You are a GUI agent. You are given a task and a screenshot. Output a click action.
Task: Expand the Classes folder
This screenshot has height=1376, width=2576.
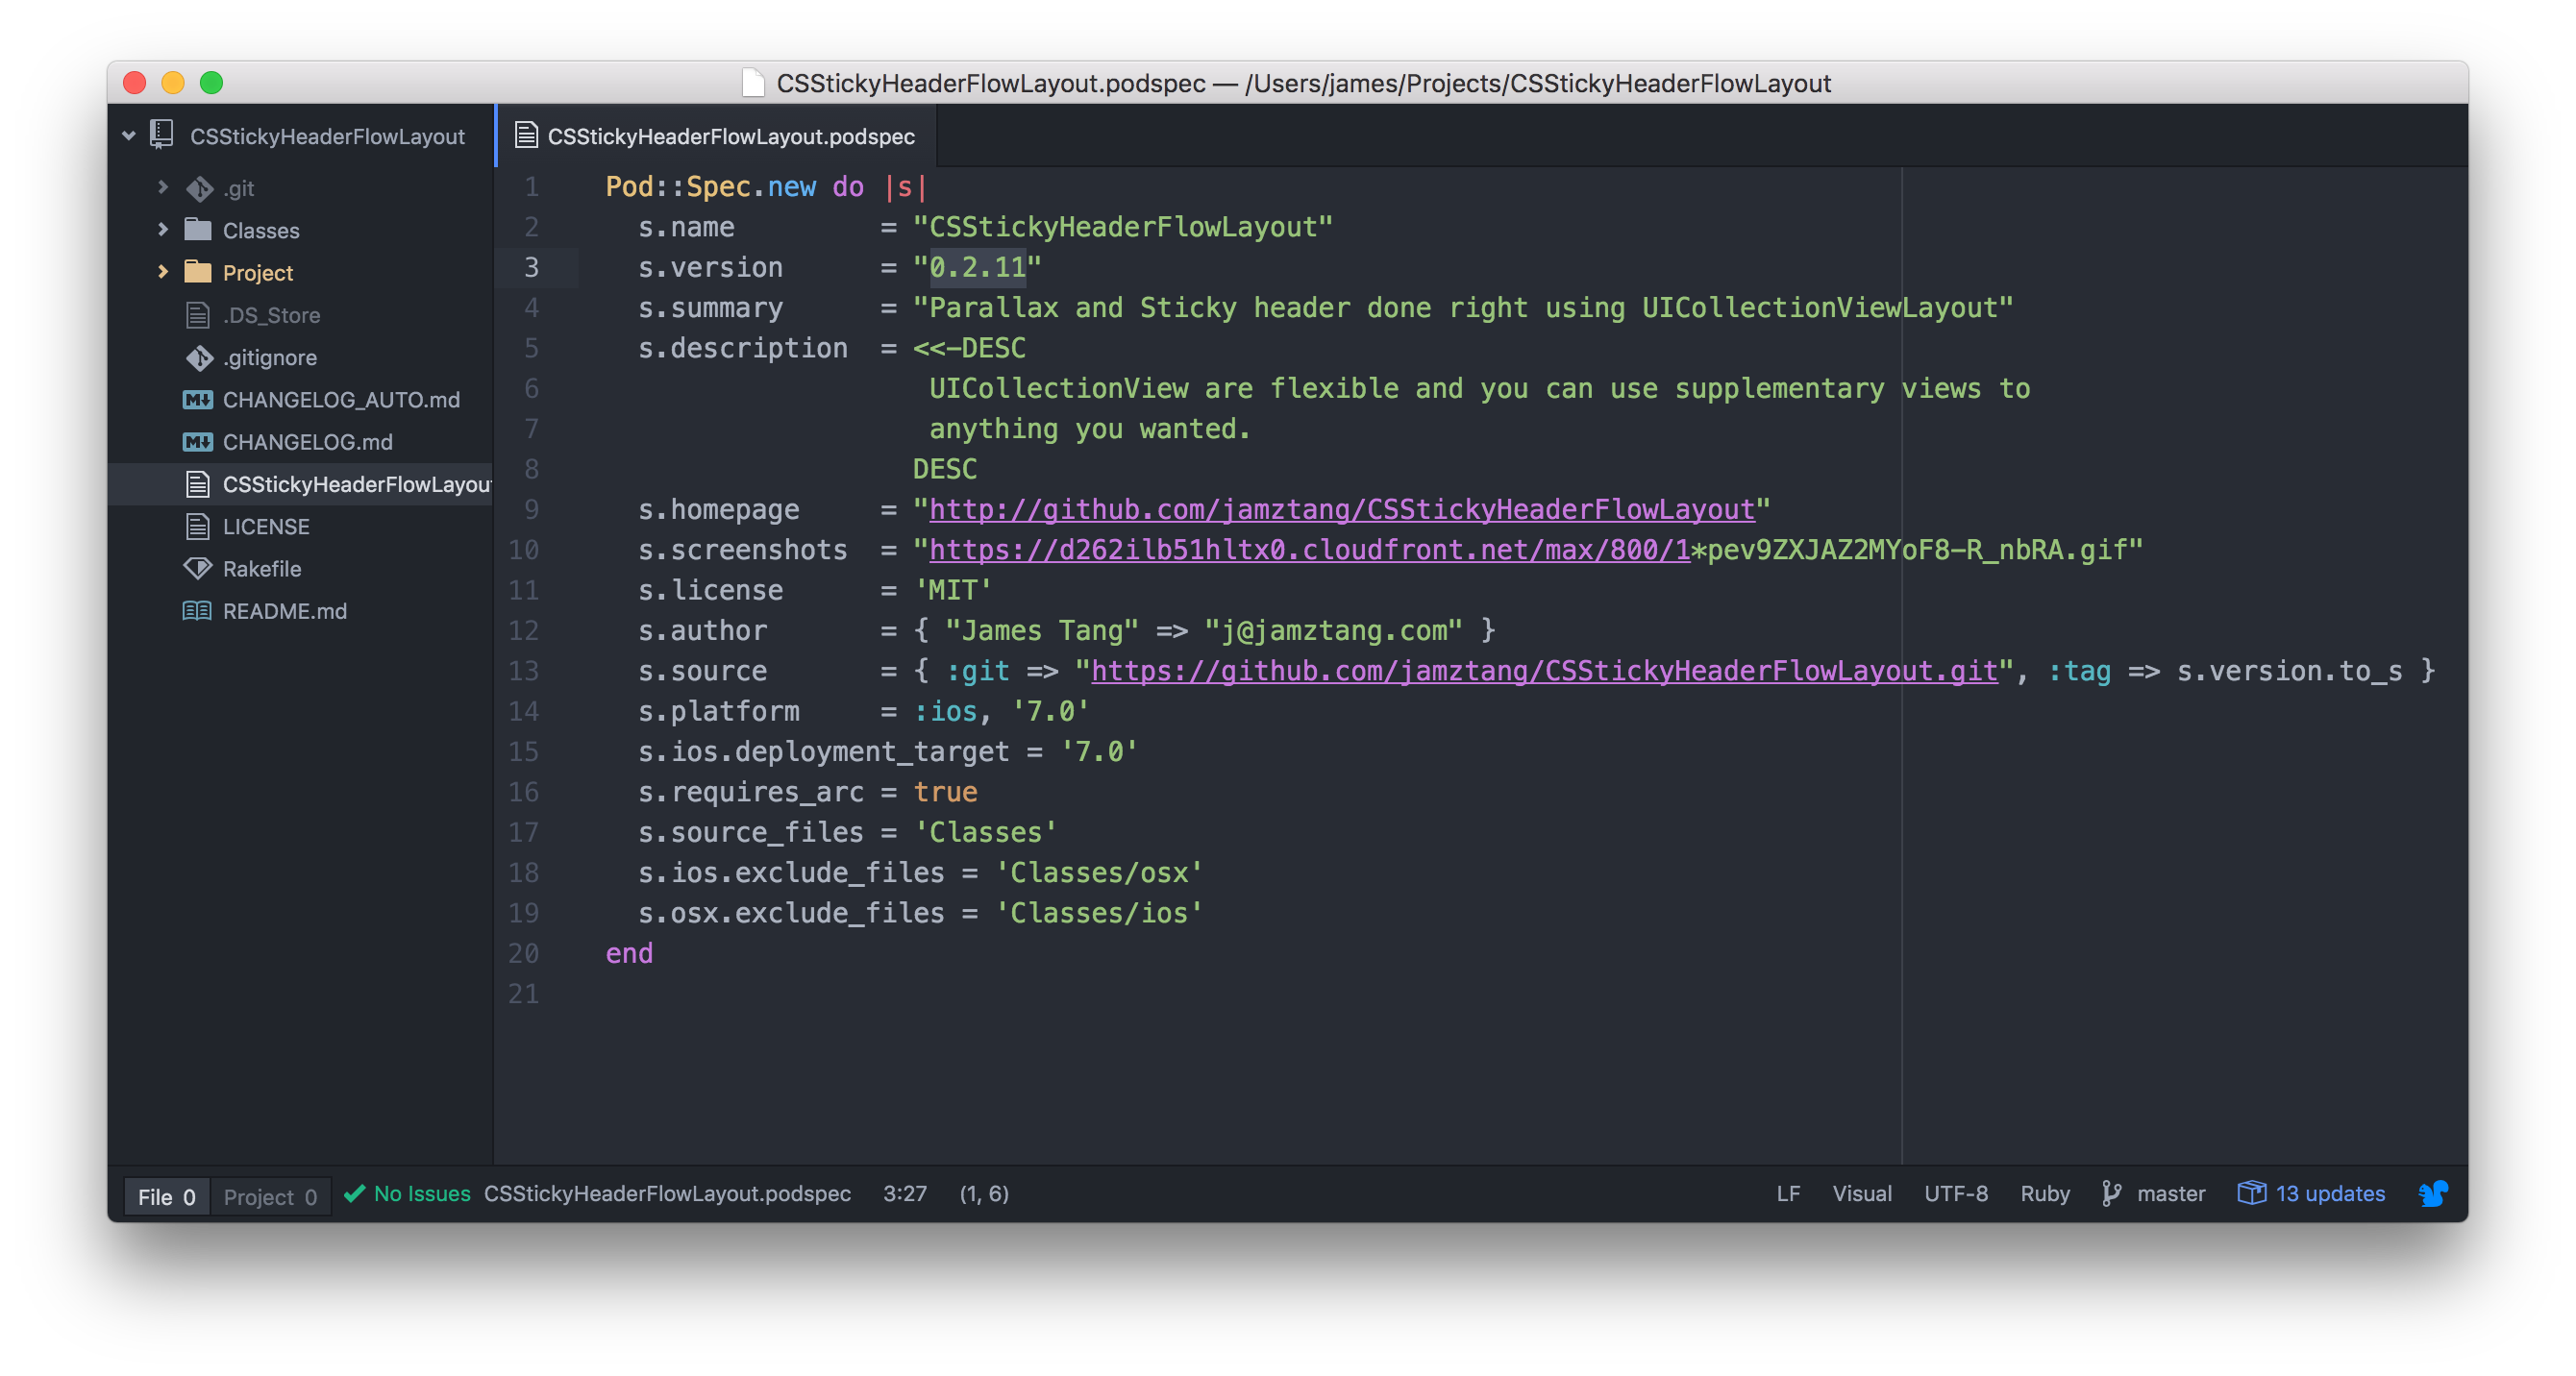[163, 229]
